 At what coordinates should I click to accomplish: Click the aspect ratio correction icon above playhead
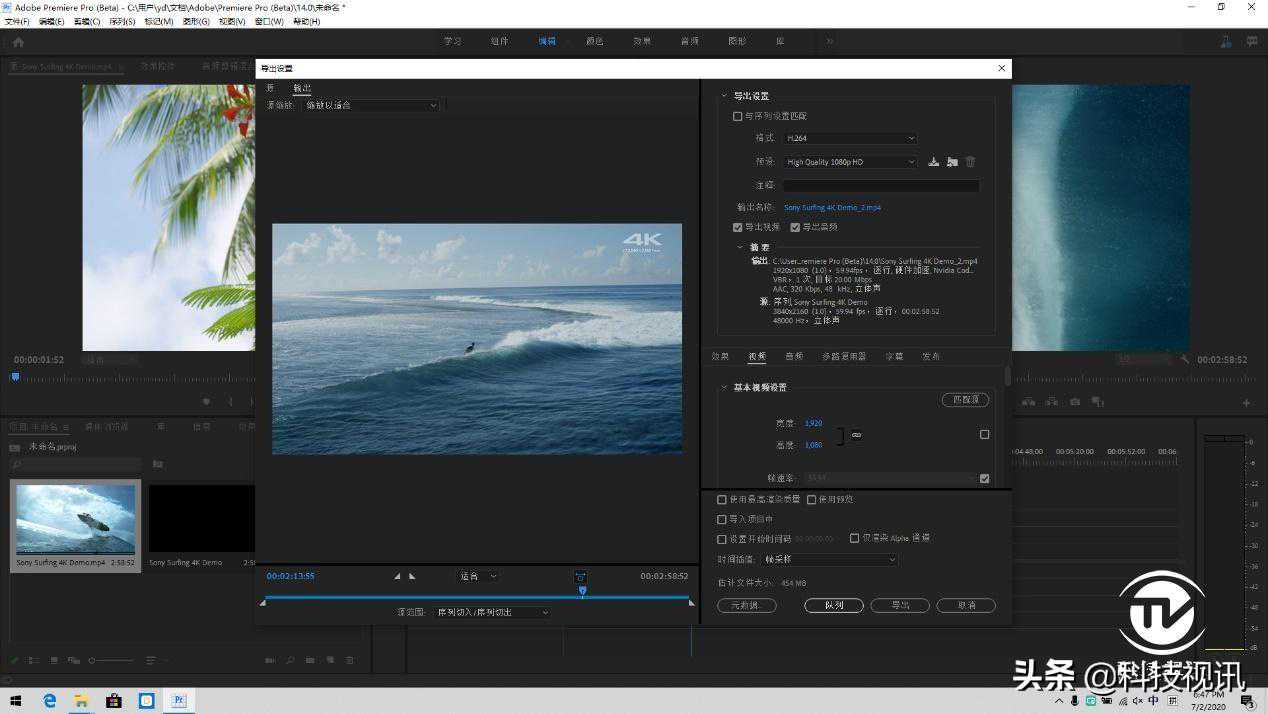tap(580, 576)
